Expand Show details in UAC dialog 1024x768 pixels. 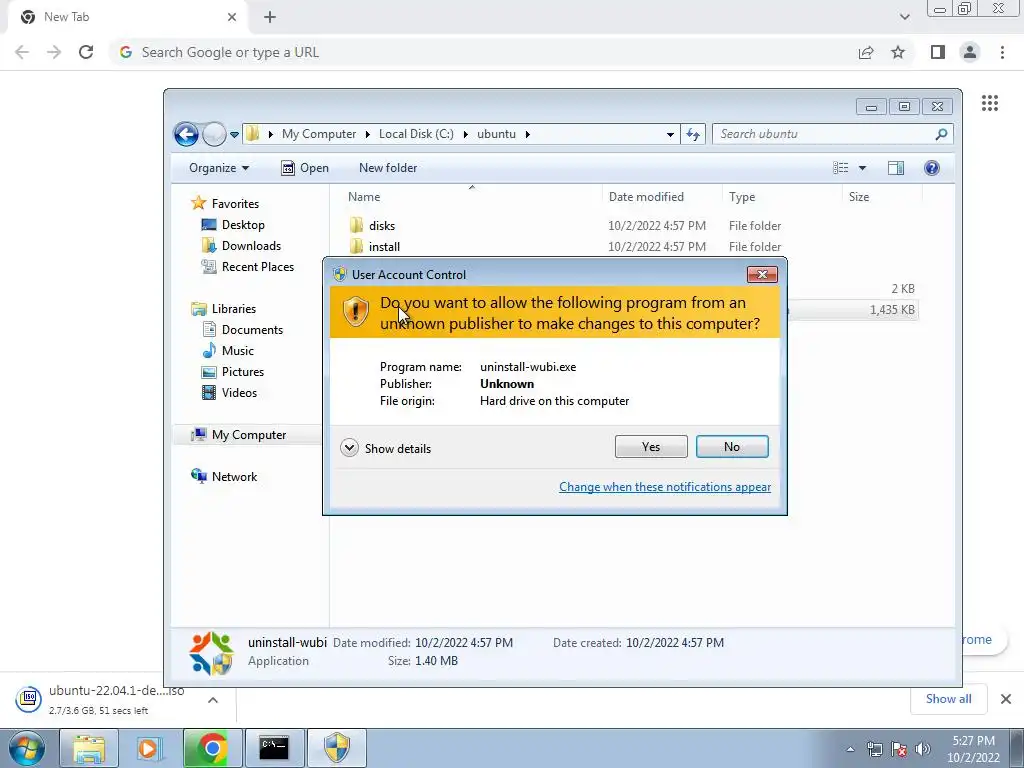pos(386,448)
